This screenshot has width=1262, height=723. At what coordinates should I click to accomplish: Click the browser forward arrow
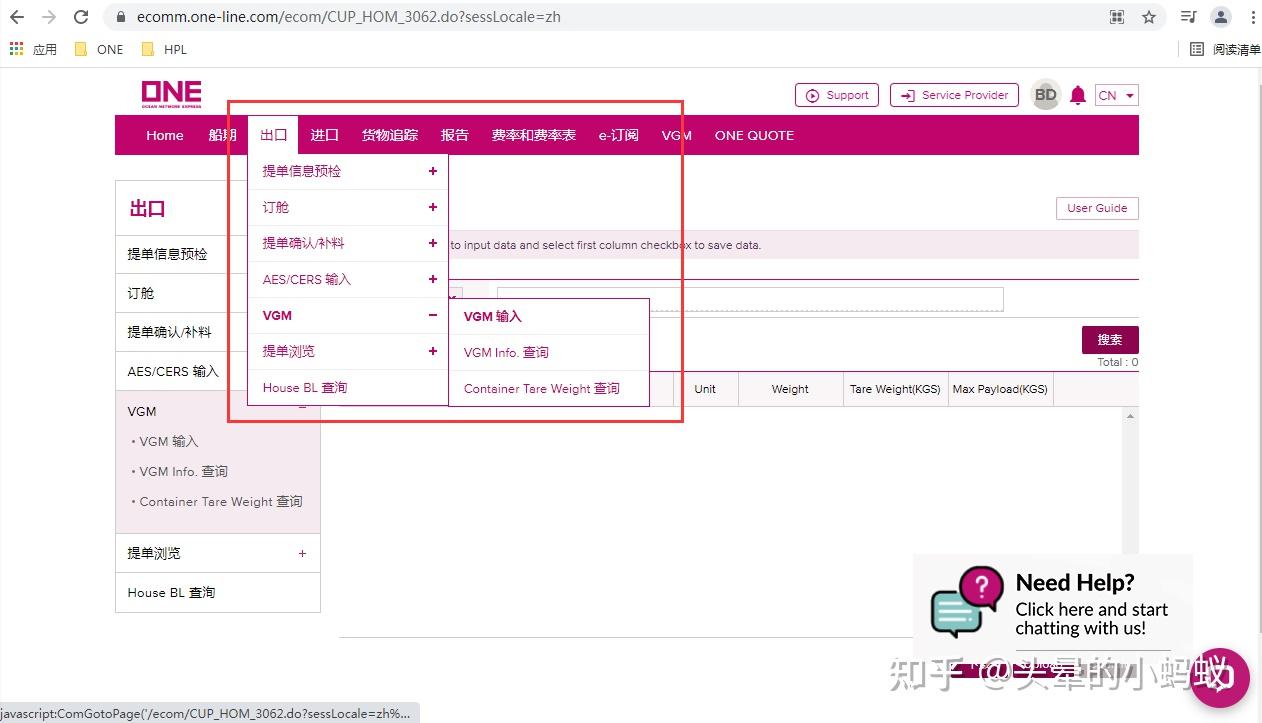[49, 17]
